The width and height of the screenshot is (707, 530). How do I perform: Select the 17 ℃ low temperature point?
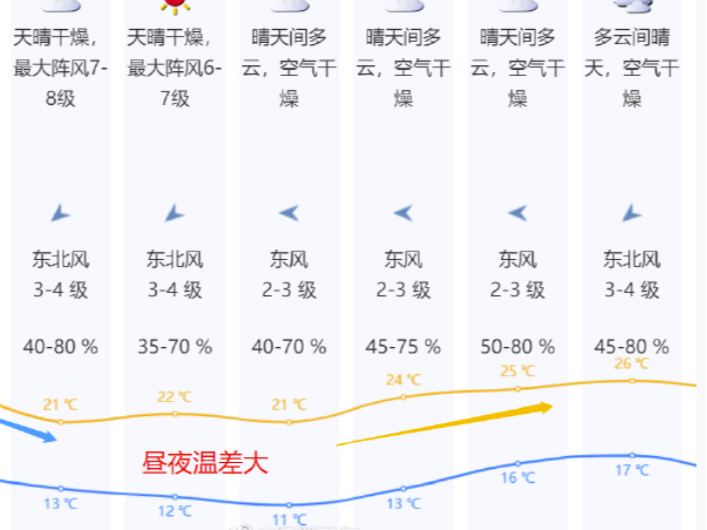pyautogui.click(x=632, y=456)
